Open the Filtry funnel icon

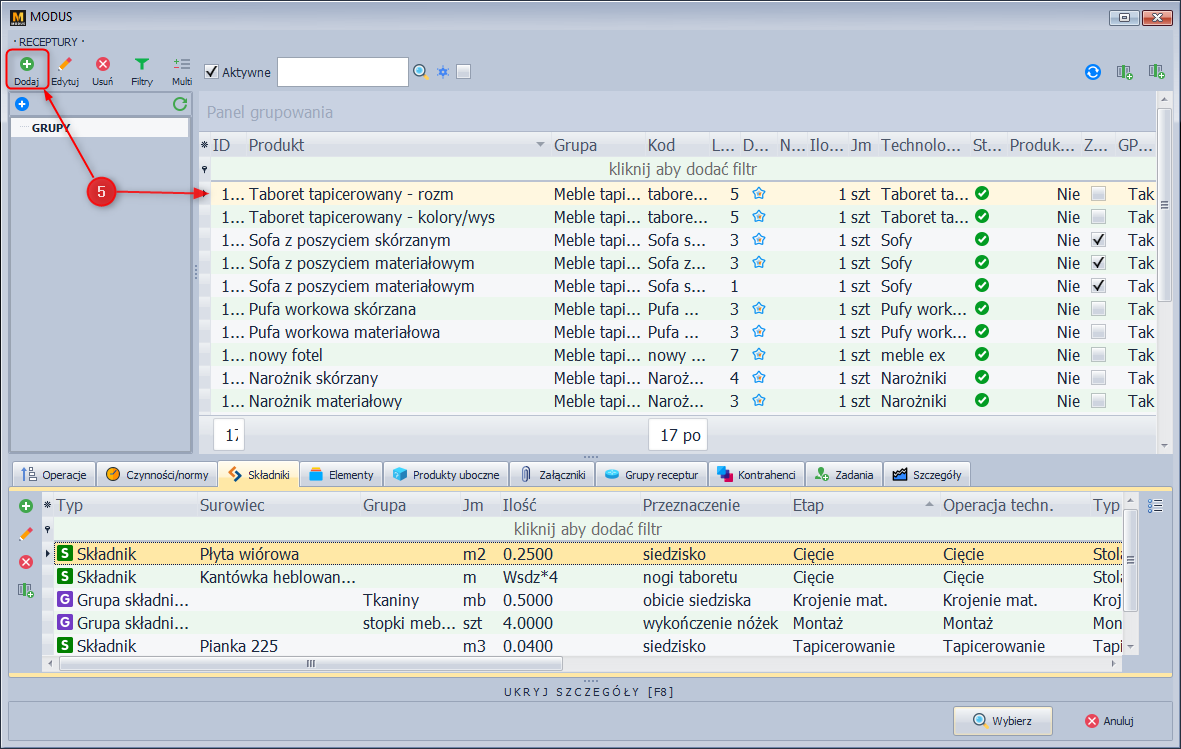142,65
